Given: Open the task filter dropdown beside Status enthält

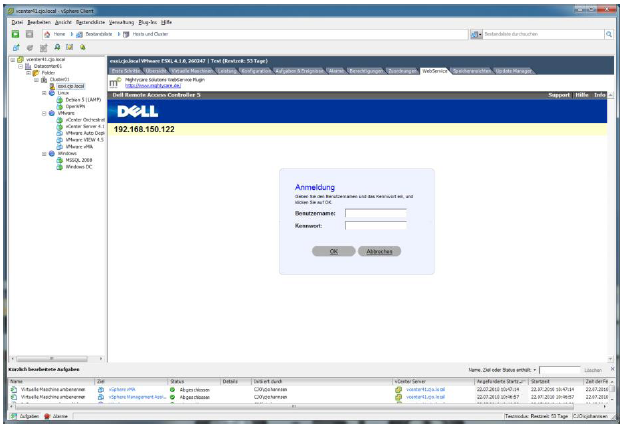Looking at the screenshot, I should click(534, 370).
